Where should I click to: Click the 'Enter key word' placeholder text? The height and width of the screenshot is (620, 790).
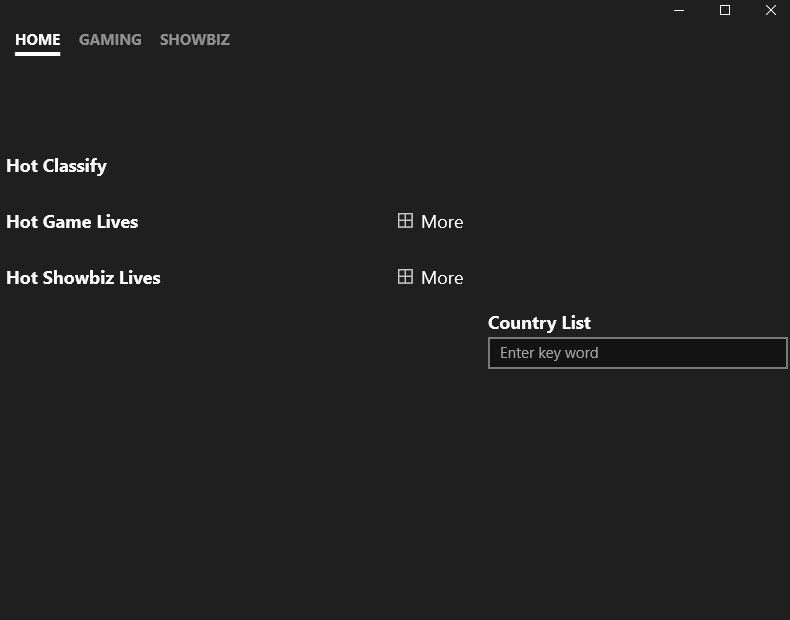549,353
